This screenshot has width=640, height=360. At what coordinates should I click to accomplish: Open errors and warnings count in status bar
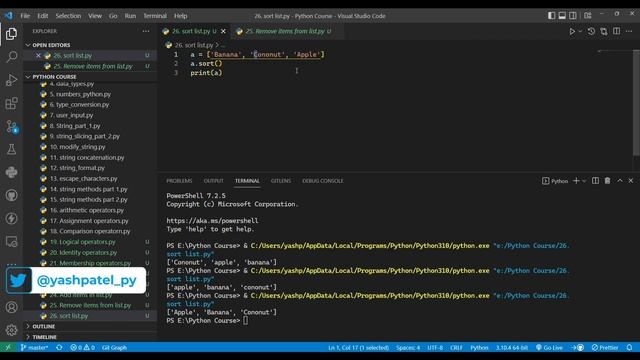[82, 348]
